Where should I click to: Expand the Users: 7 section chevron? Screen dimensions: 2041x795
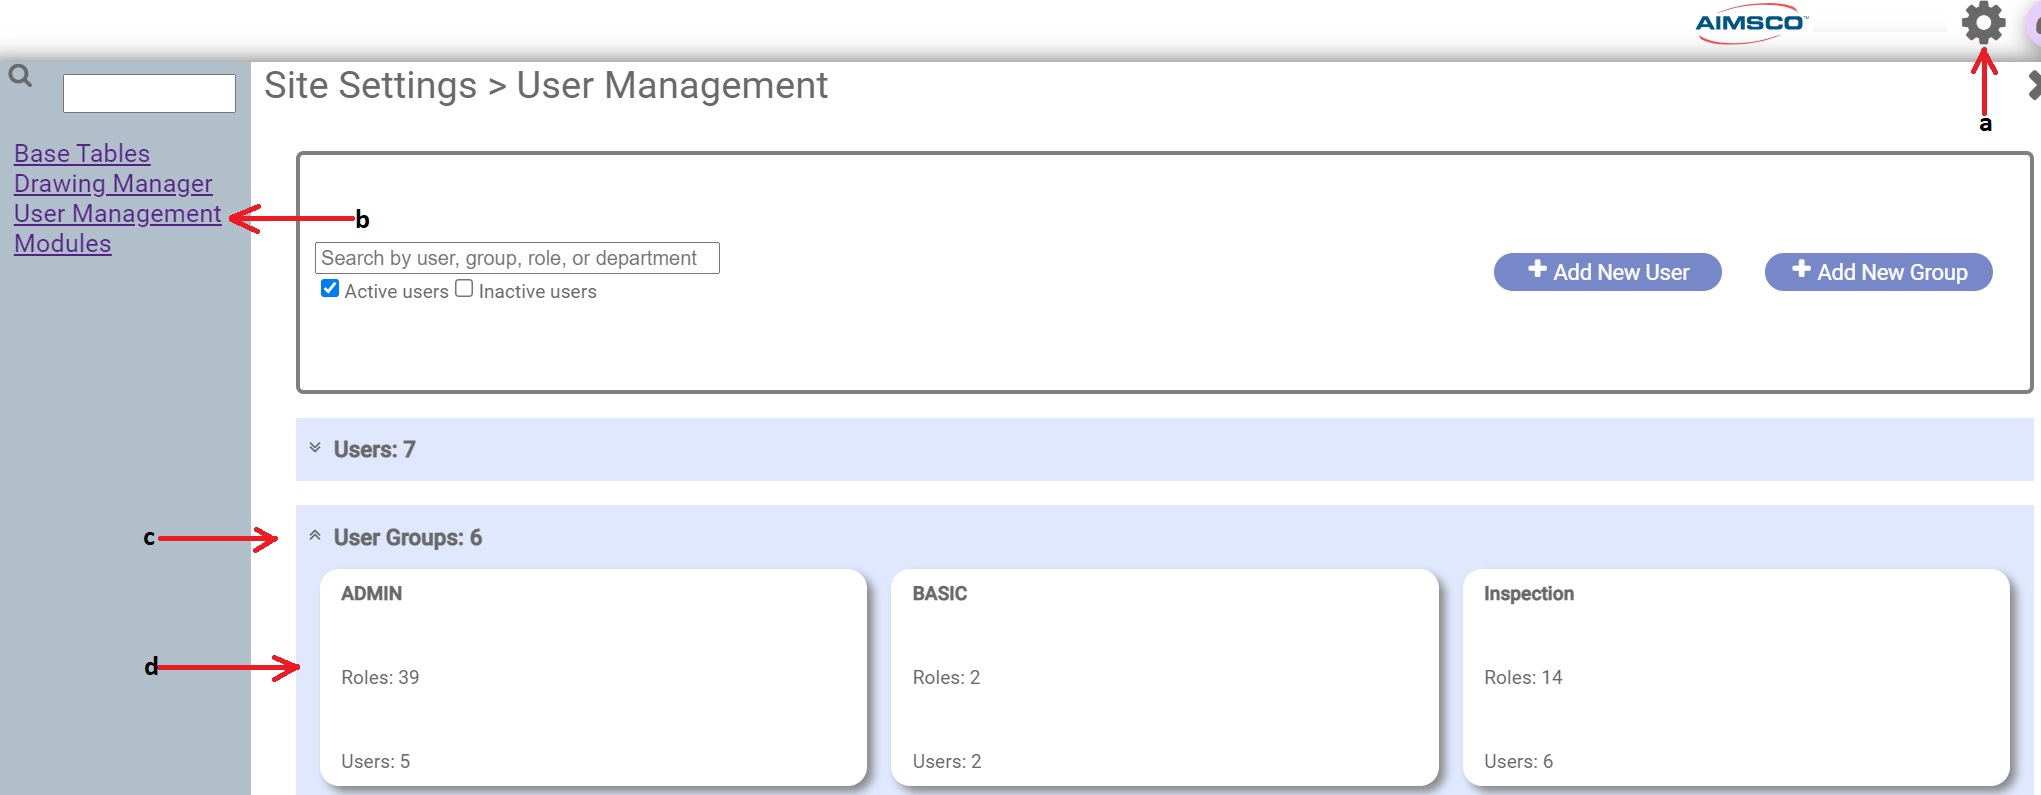[x=315, y=448]
